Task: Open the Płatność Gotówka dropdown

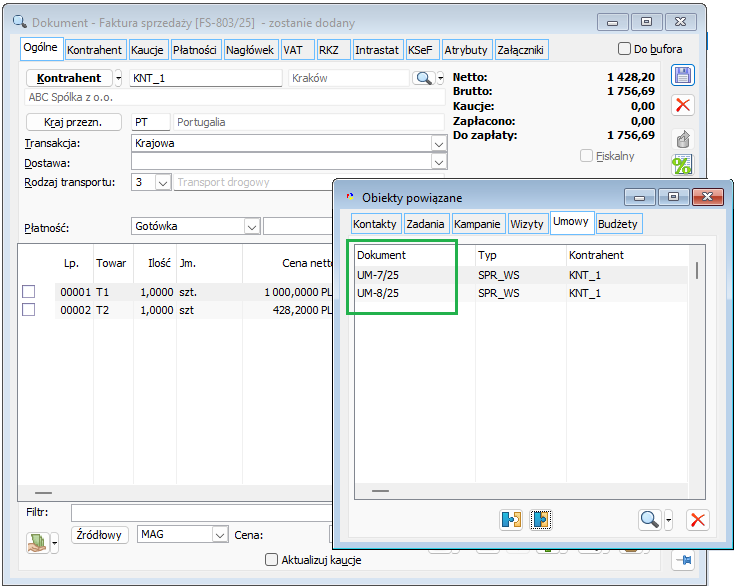Action: point(251,227)
